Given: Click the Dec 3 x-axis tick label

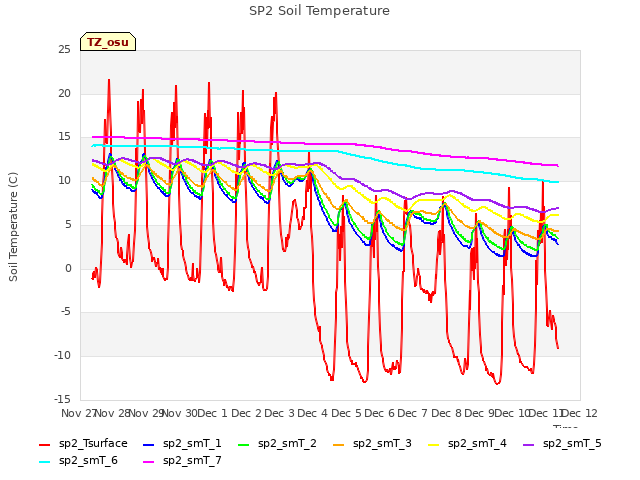Looking at the screenshot, I should click(280, 413).
